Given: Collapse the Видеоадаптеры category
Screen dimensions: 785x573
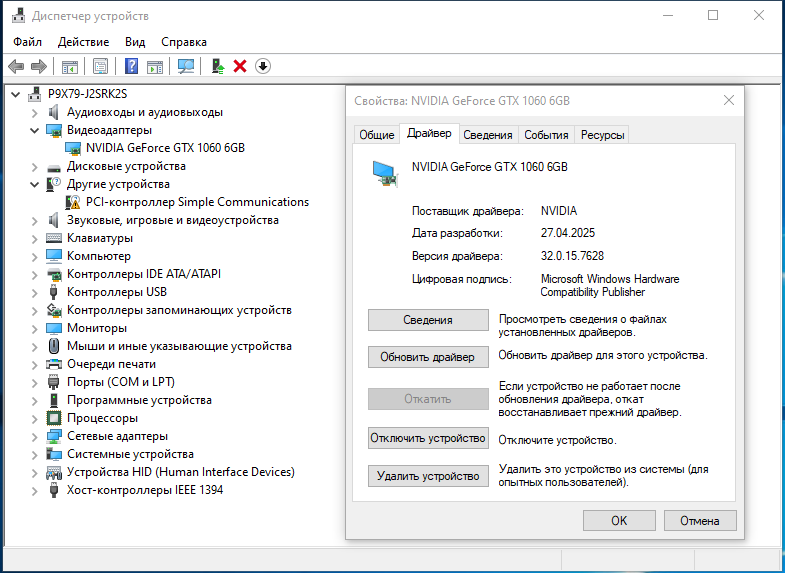Looking at the screenshot, I should click(35, 130).
